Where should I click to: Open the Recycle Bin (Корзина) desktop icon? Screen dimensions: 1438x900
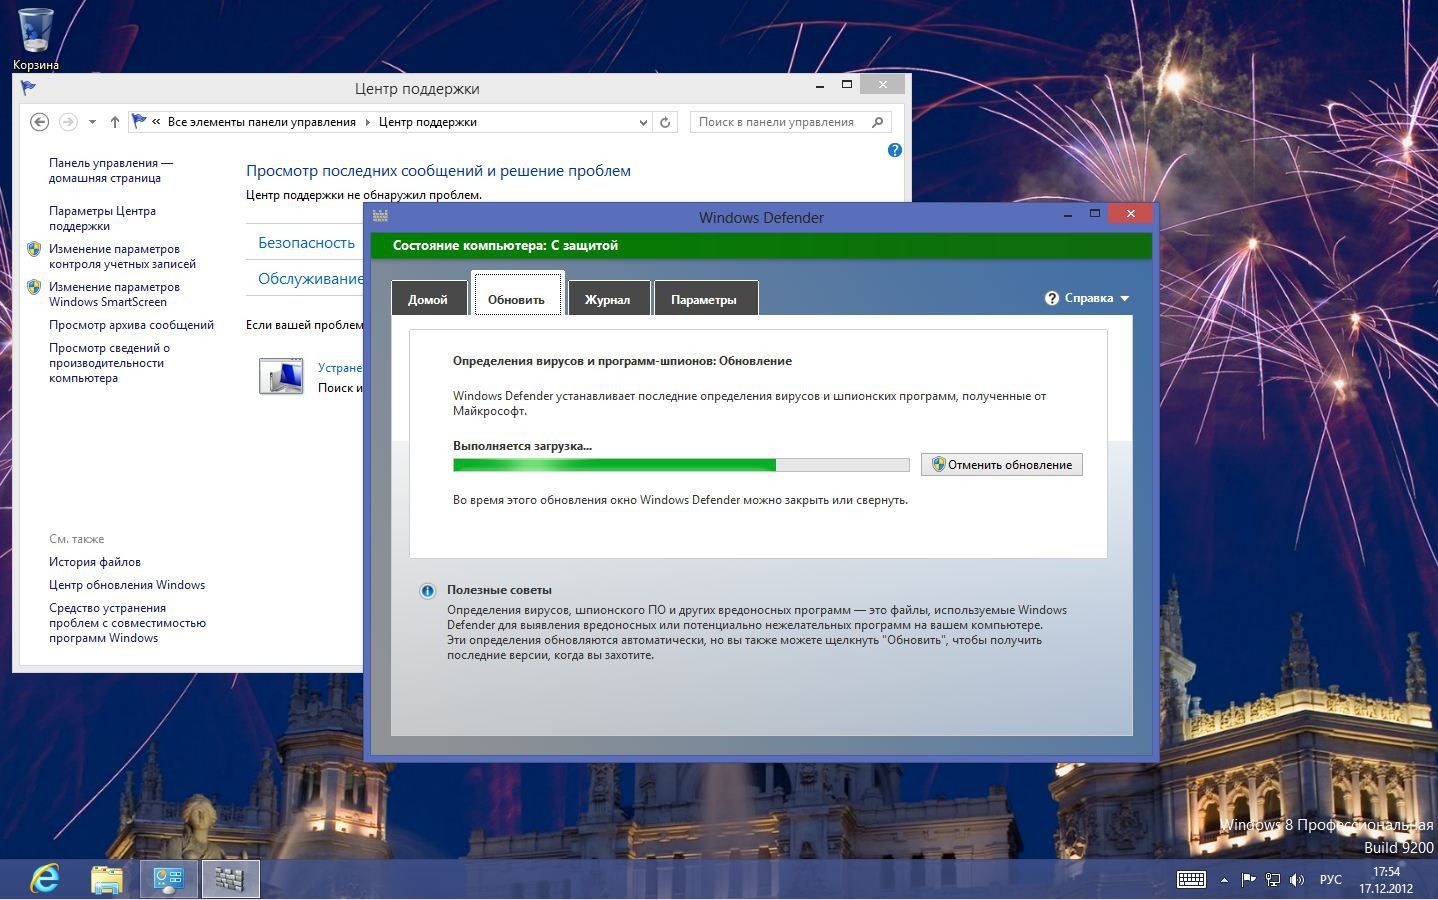coord(35,38)
